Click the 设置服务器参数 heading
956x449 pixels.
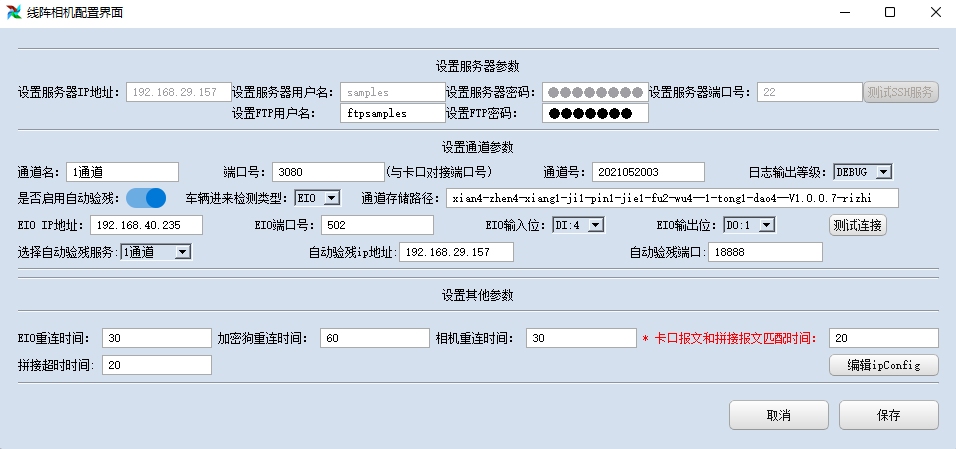click(x=477, y=66)
